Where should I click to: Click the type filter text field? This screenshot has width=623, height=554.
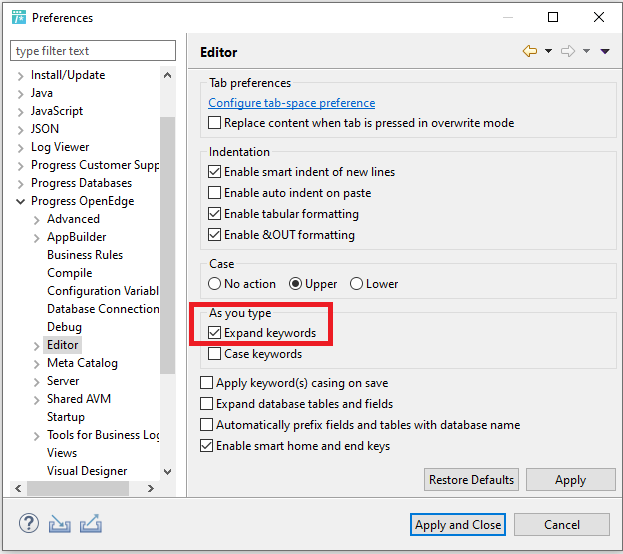point(93,50)
